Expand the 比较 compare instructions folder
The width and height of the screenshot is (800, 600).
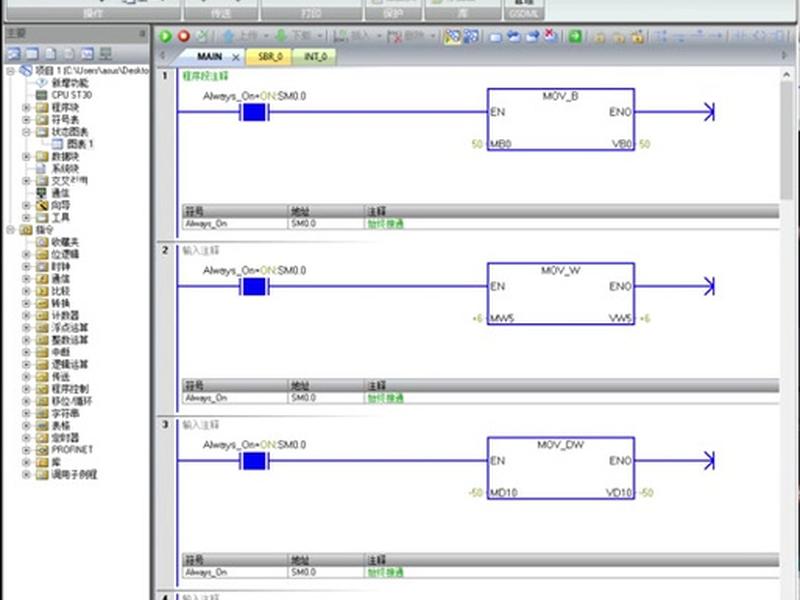click(26, 291)
